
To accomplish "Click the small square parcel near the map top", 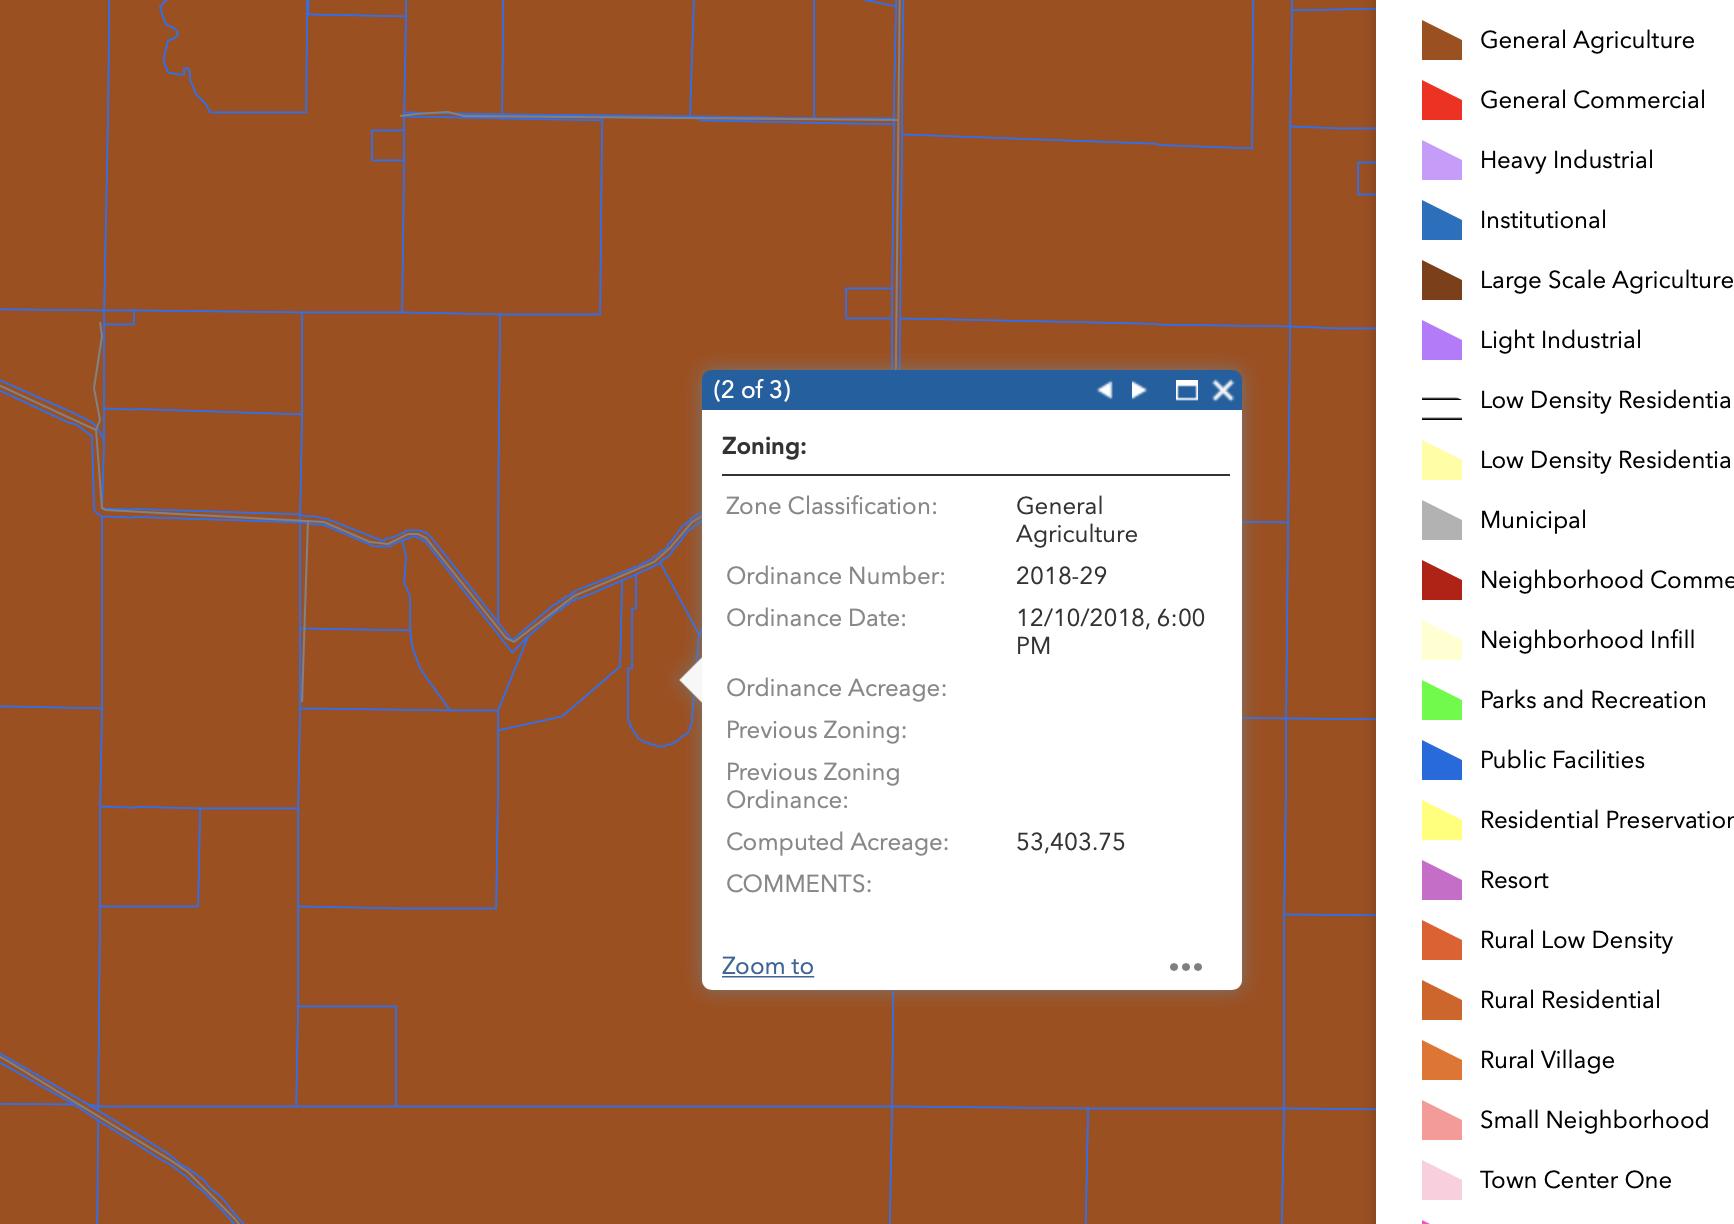I will point(387,145).
